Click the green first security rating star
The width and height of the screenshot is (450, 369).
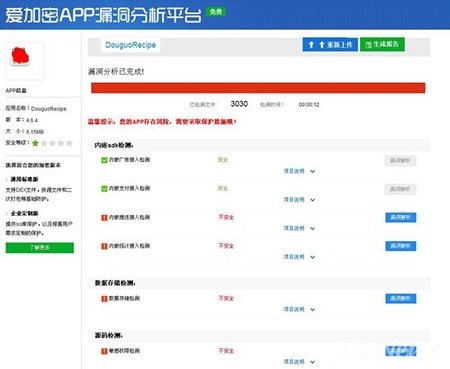35,143
